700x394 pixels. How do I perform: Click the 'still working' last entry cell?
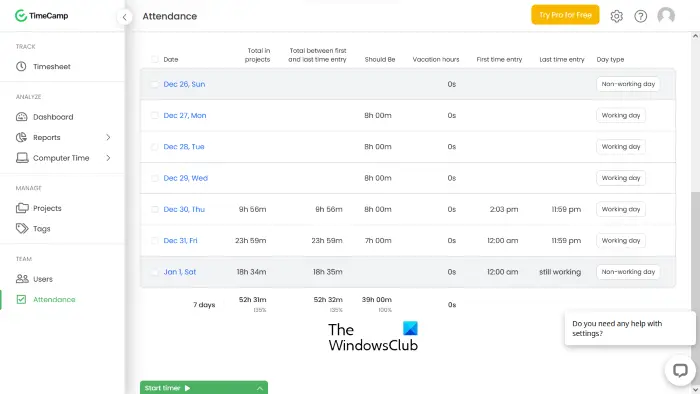560,271
